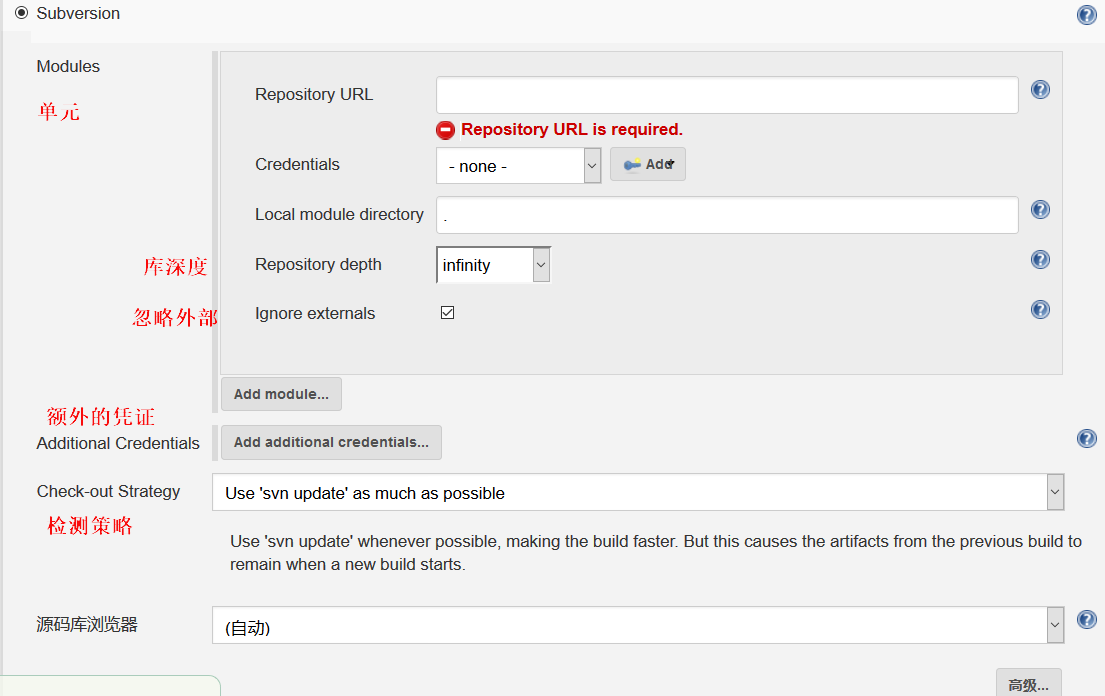1105x696 pixels.
Task: Click the svn update description text
Action: [x=655, y=553]
